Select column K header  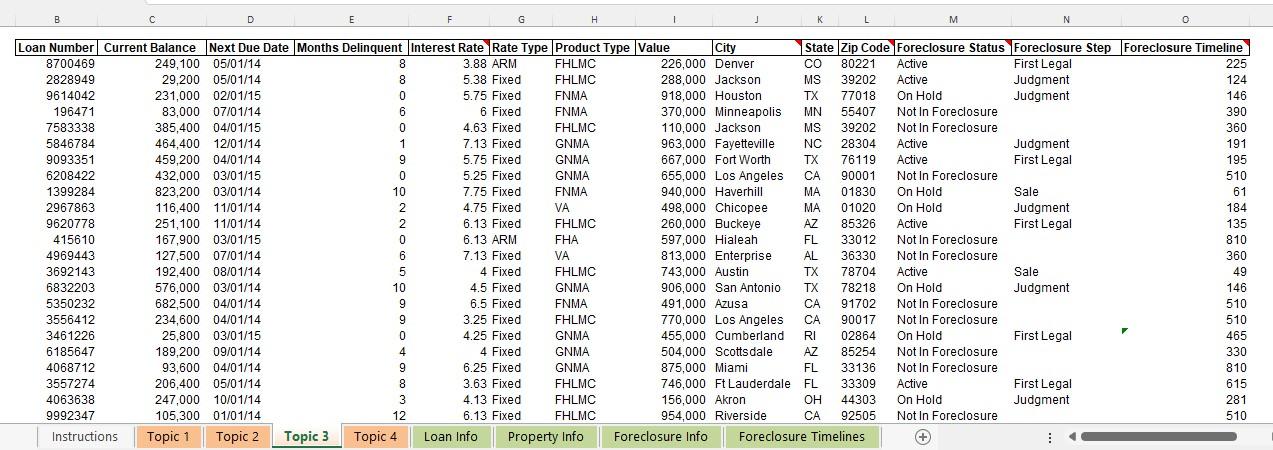(x=820, y=19)
